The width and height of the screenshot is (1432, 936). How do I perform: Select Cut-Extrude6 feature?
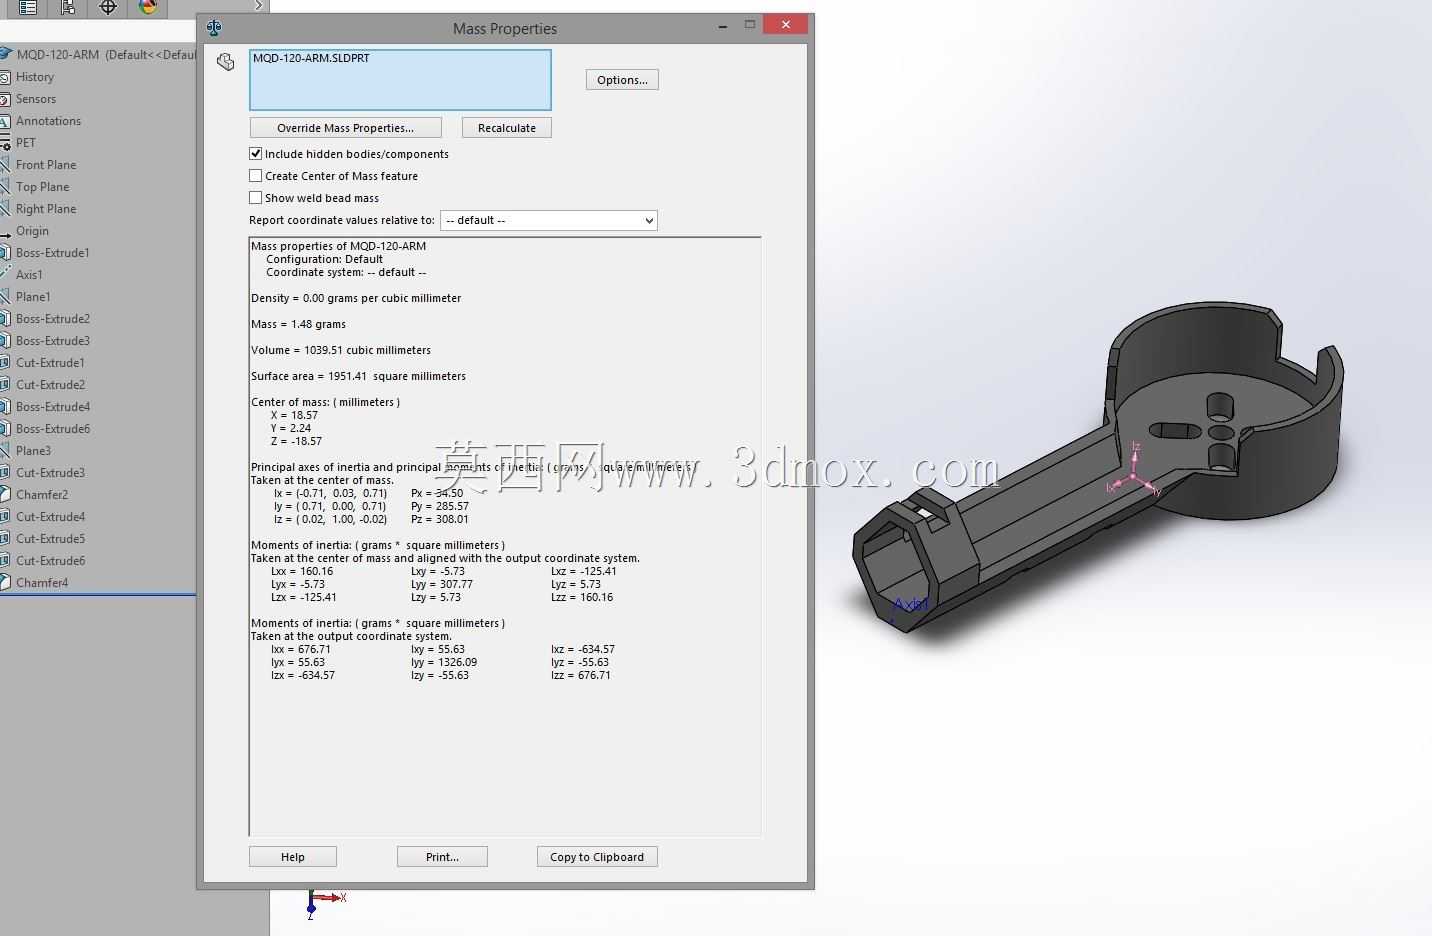click(x=50, y=561)
